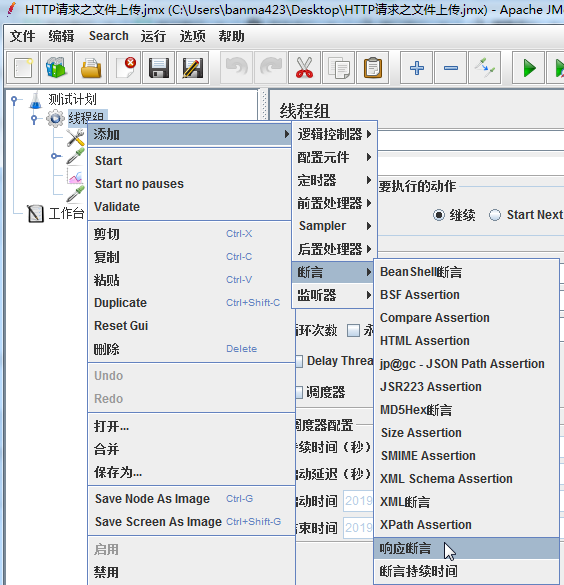The height and width of the screenshot is (585, 564).
Task: Select the Start Next radio button
Action: click(x=495, y=215)
